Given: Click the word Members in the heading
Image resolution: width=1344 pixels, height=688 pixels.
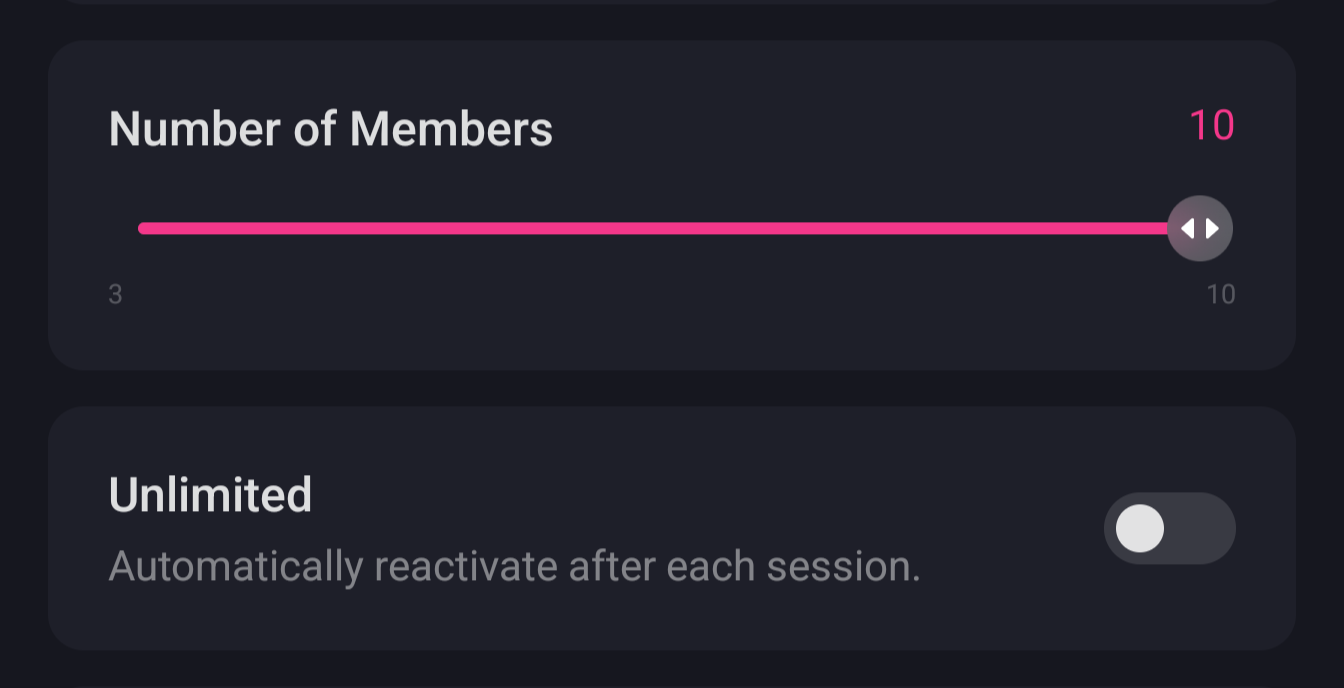Looking at the screenshot, I should click(451, 129).
